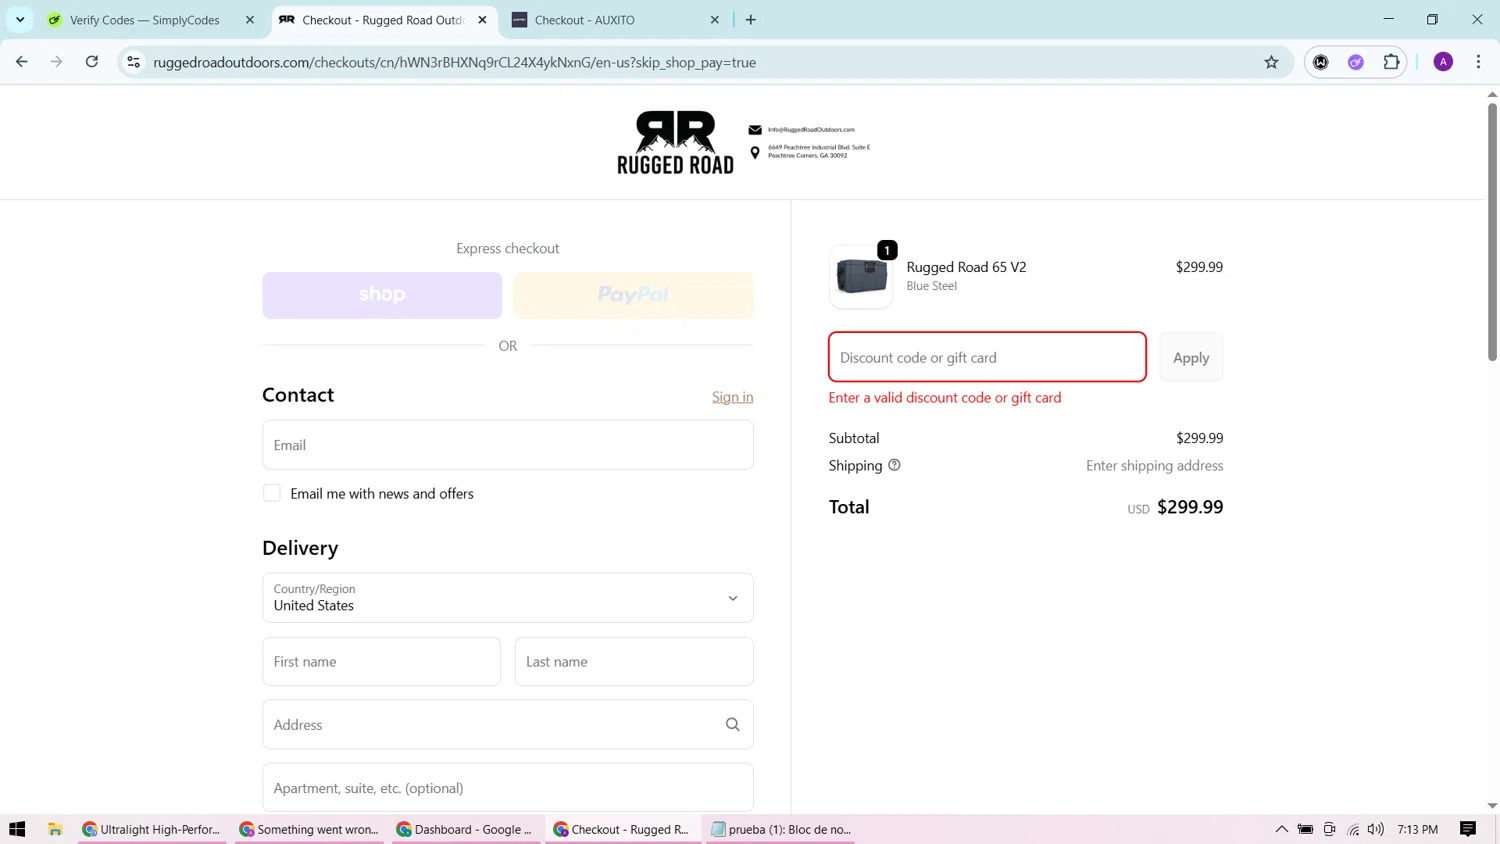Open the Chrome three-dot menu

click(1478, 62)
